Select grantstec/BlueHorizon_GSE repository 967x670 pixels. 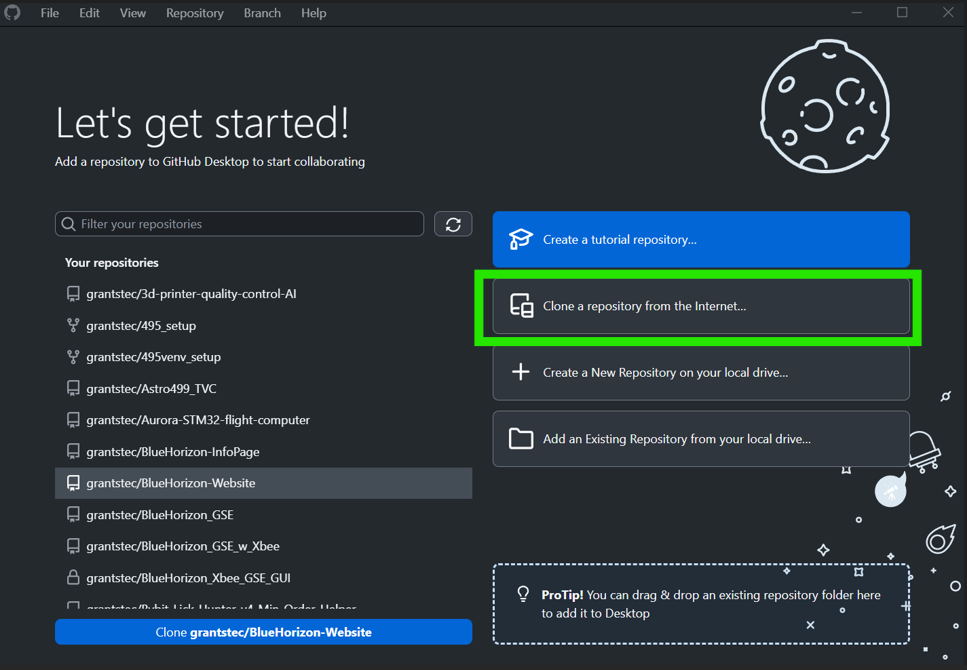[x=263, y=515]
